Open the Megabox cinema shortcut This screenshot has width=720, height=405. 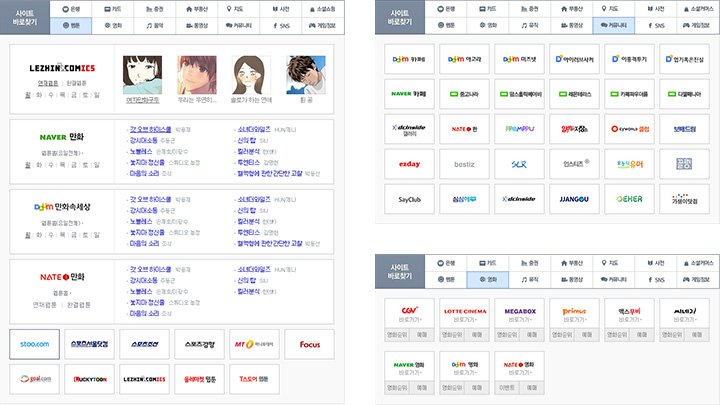[519, 312]
